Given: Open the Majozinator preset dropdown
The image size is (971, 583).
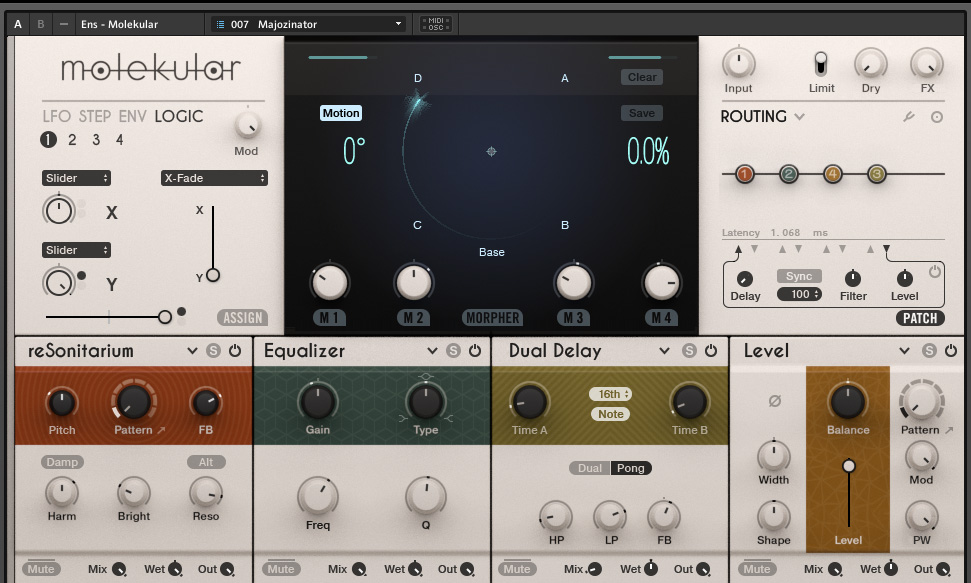Looking at the screenshot, I should click(308, 23).
